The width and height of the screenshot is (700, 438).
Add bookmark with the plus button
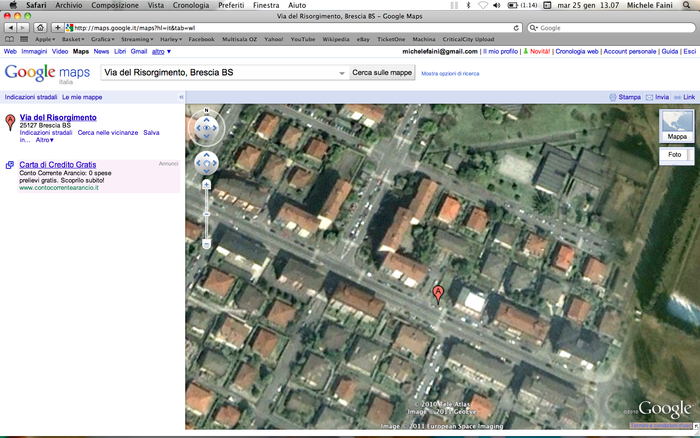point(57,28)
